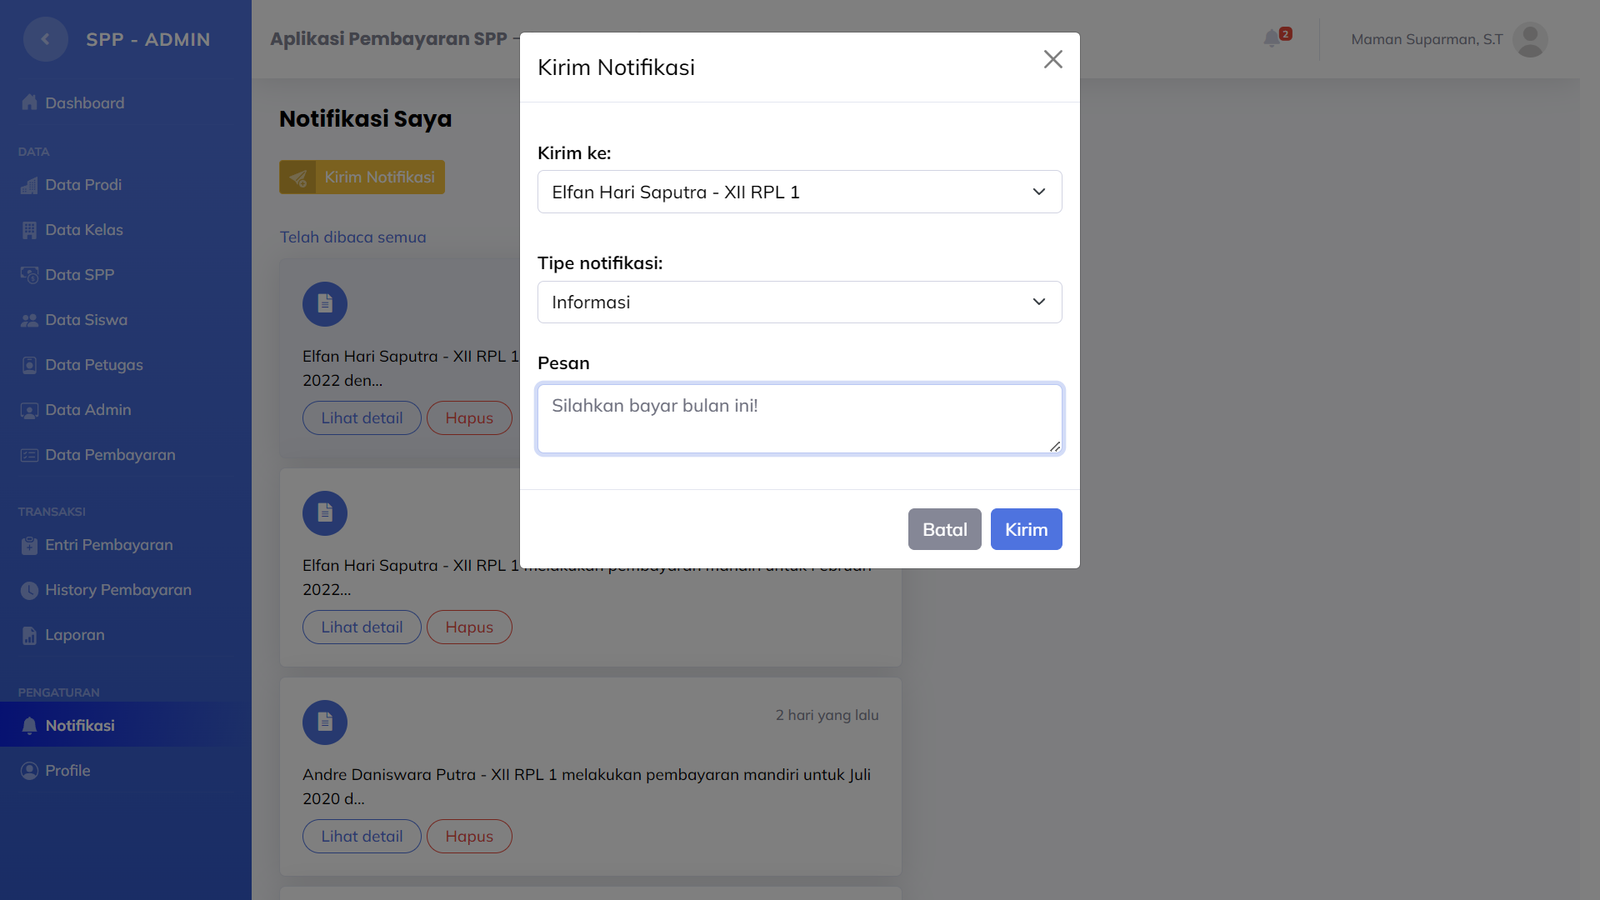Click the notification bell icon in header
This screenshot has width=1600, height=900.
tap(1272, 39)
